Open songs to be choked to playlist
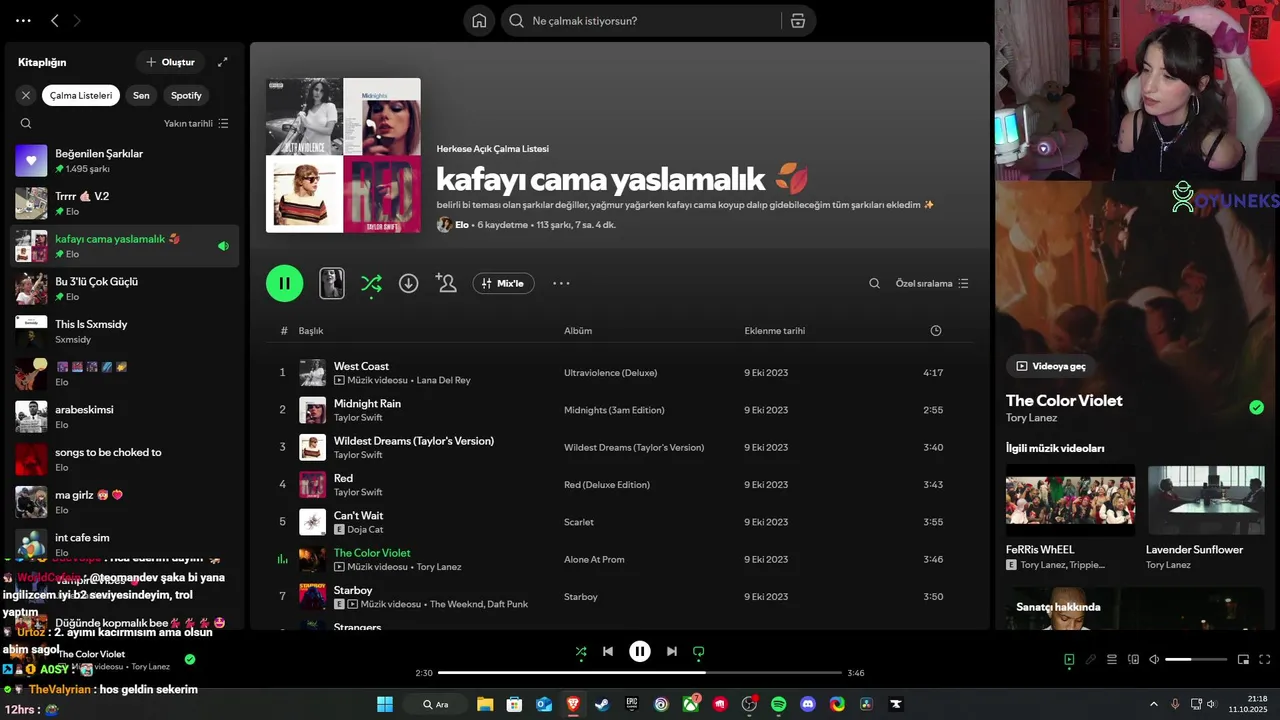 (125, 459)
